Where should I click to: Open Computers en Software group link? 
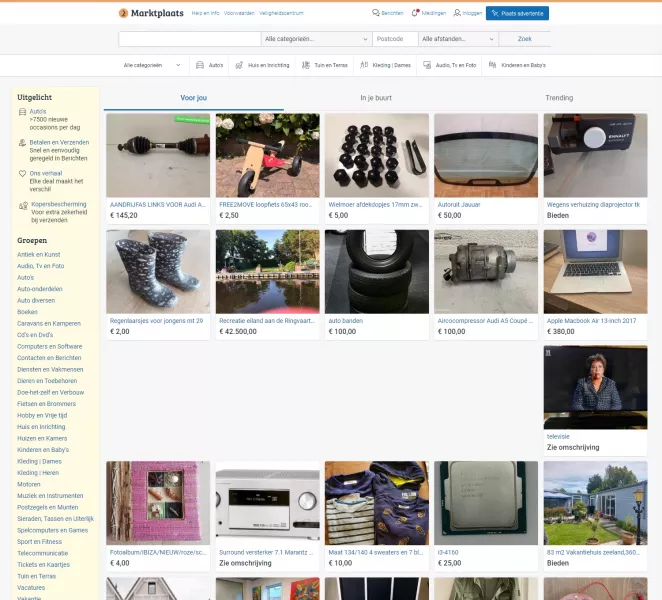[x=49, y=347]
